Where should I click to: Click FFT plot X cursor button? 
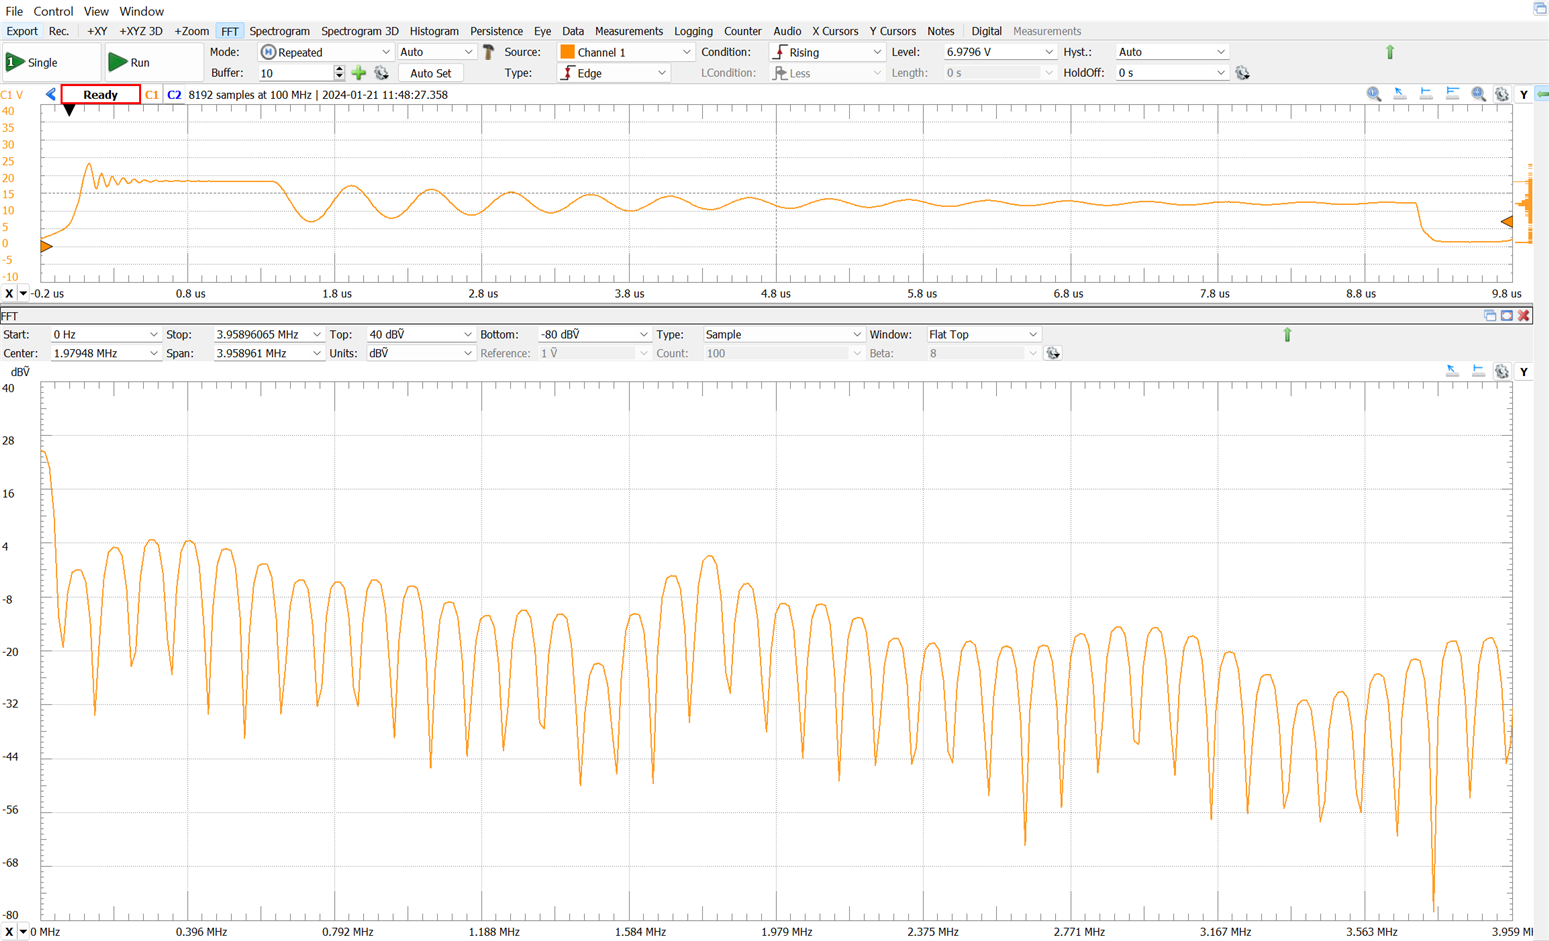[x=9, y=932]
